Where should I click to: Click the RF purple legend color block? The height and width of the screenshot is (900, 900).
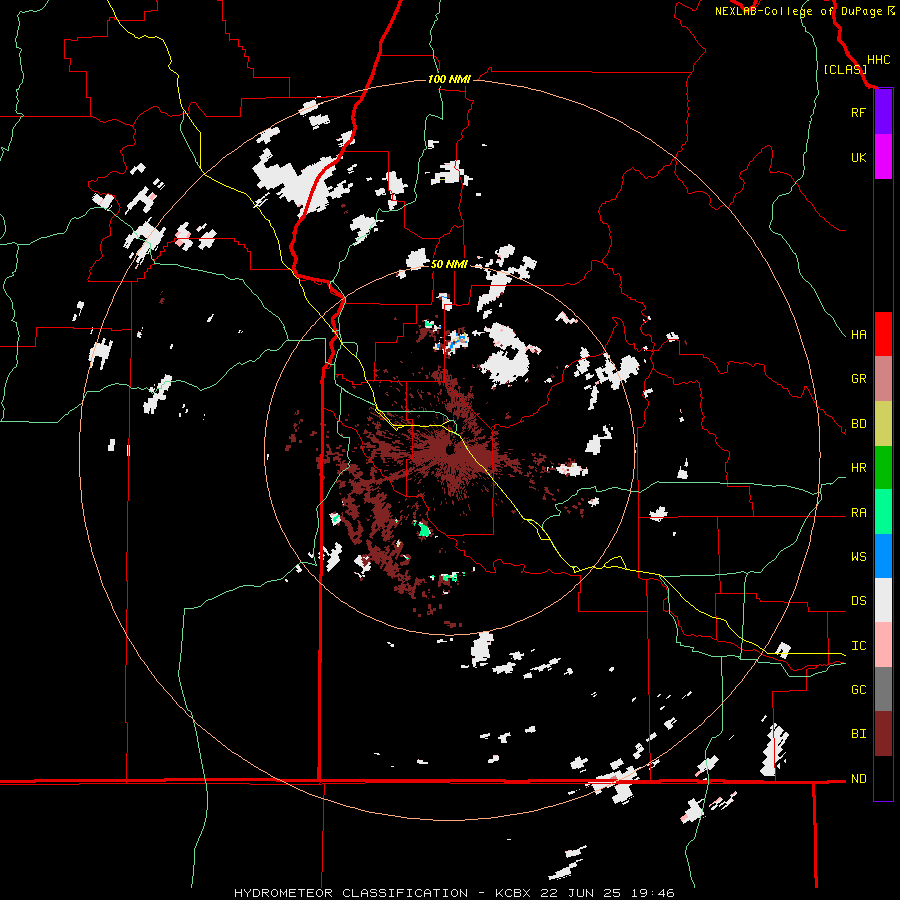(883, 112)
